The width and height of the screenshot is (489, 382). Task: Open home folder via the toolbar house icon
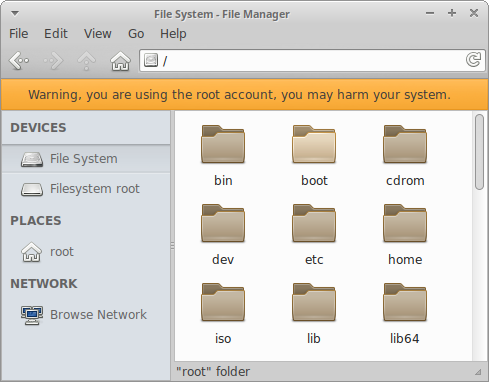(x=120, y=61)
